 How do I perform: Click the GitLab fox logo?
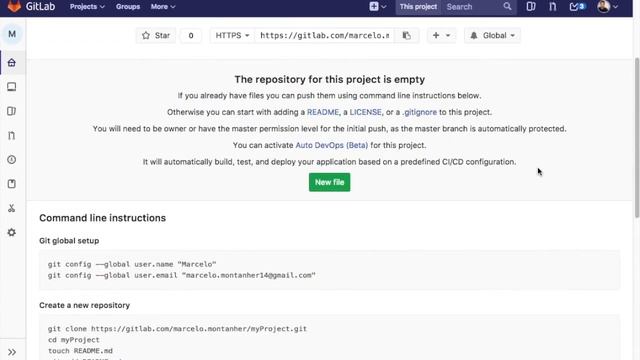coord(14,6)
